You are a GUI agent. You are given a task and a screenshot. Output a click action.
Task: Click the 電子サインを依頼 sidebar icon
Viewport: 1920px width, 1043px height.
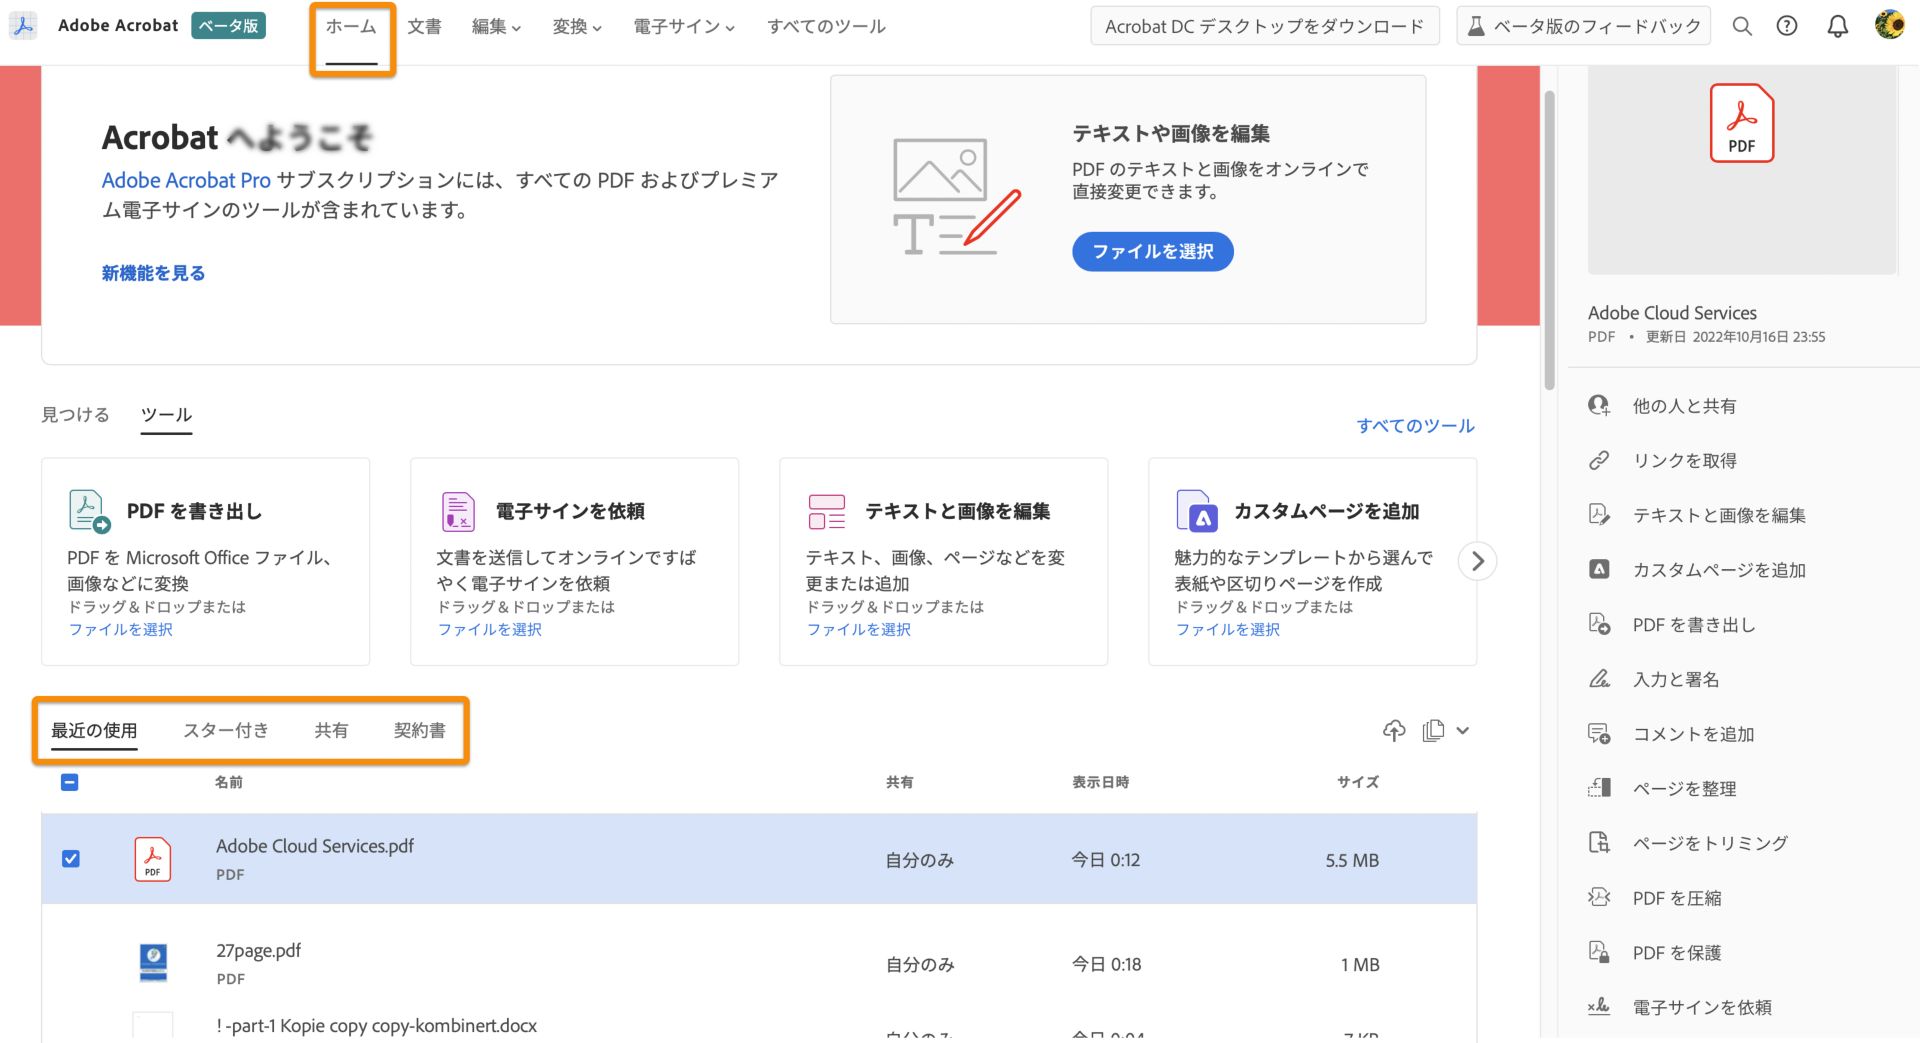point(1599,1007)
